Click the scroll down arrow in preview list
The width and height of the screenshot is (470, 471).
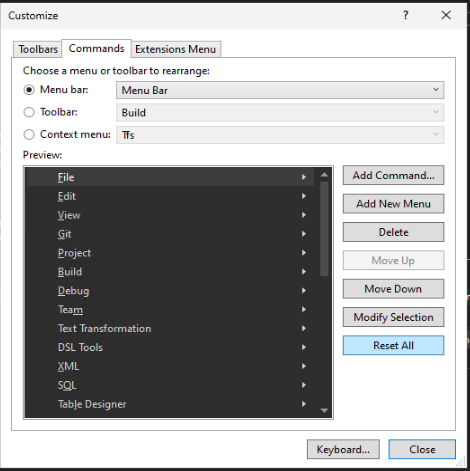pyautogui.click(x=324, y=410)
